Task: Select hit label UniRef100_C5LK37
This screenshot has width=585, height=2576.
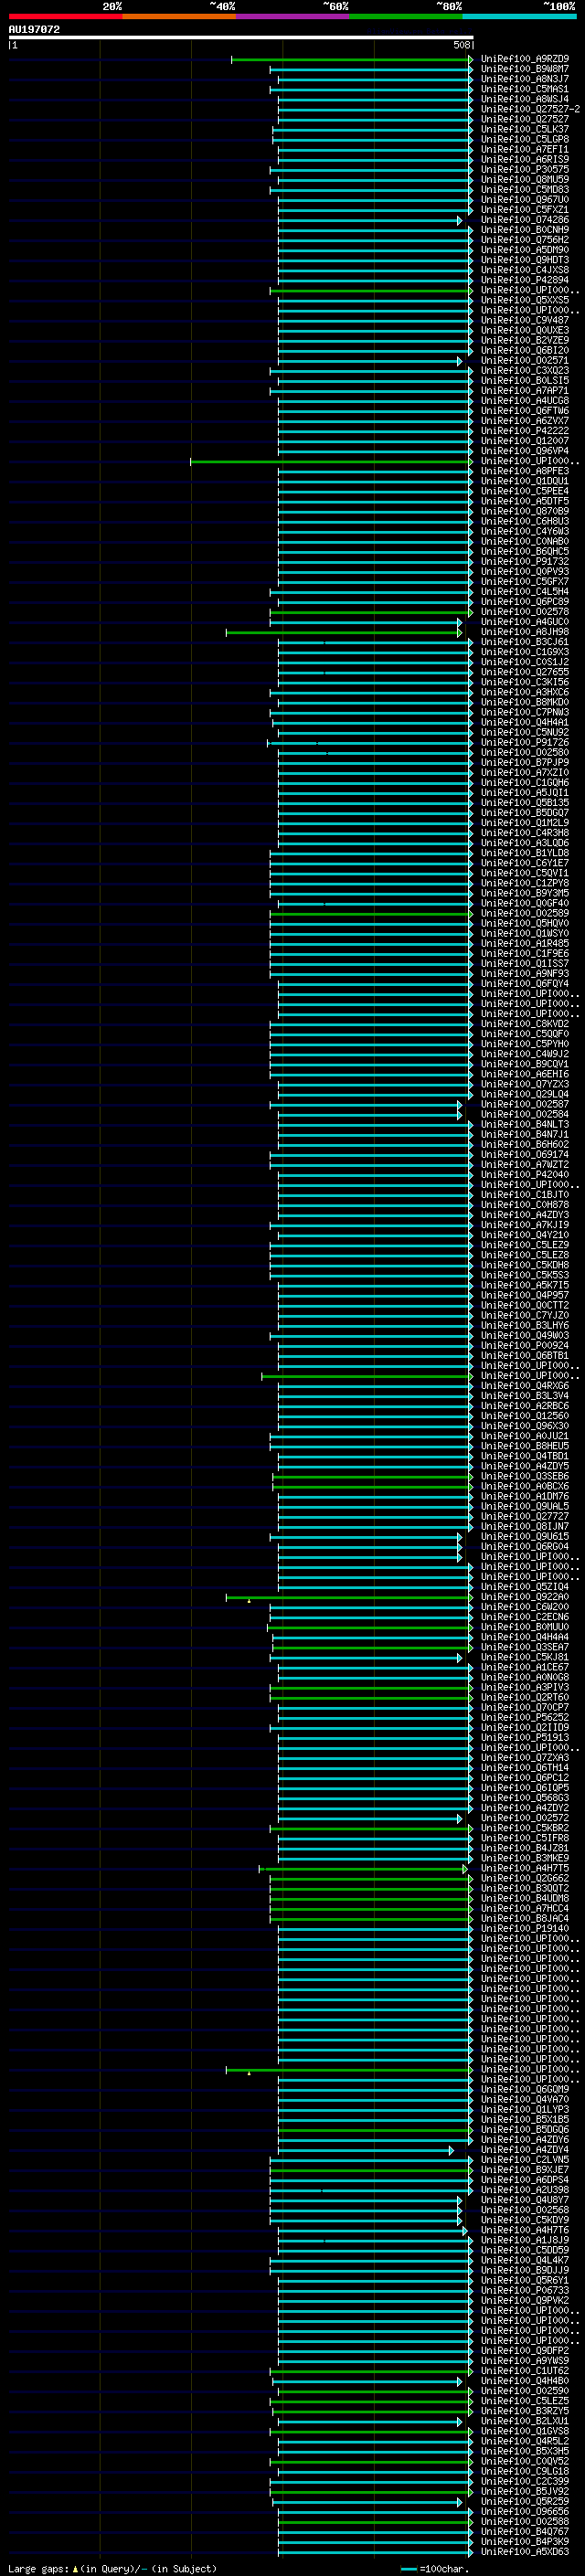Action: click(x=524, y=129)
